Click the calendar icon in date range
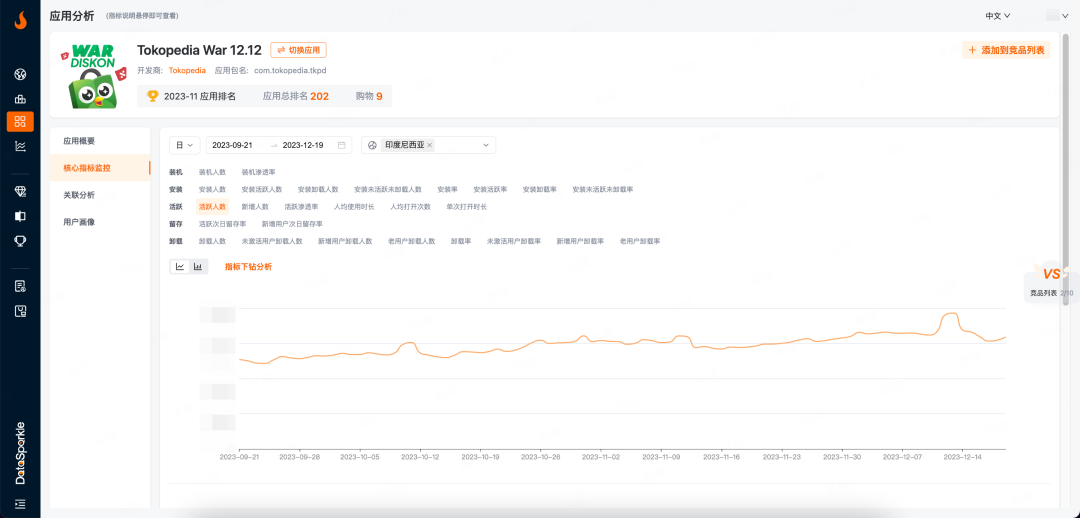This screenshot has height=518, width=1080. [342, 145]
